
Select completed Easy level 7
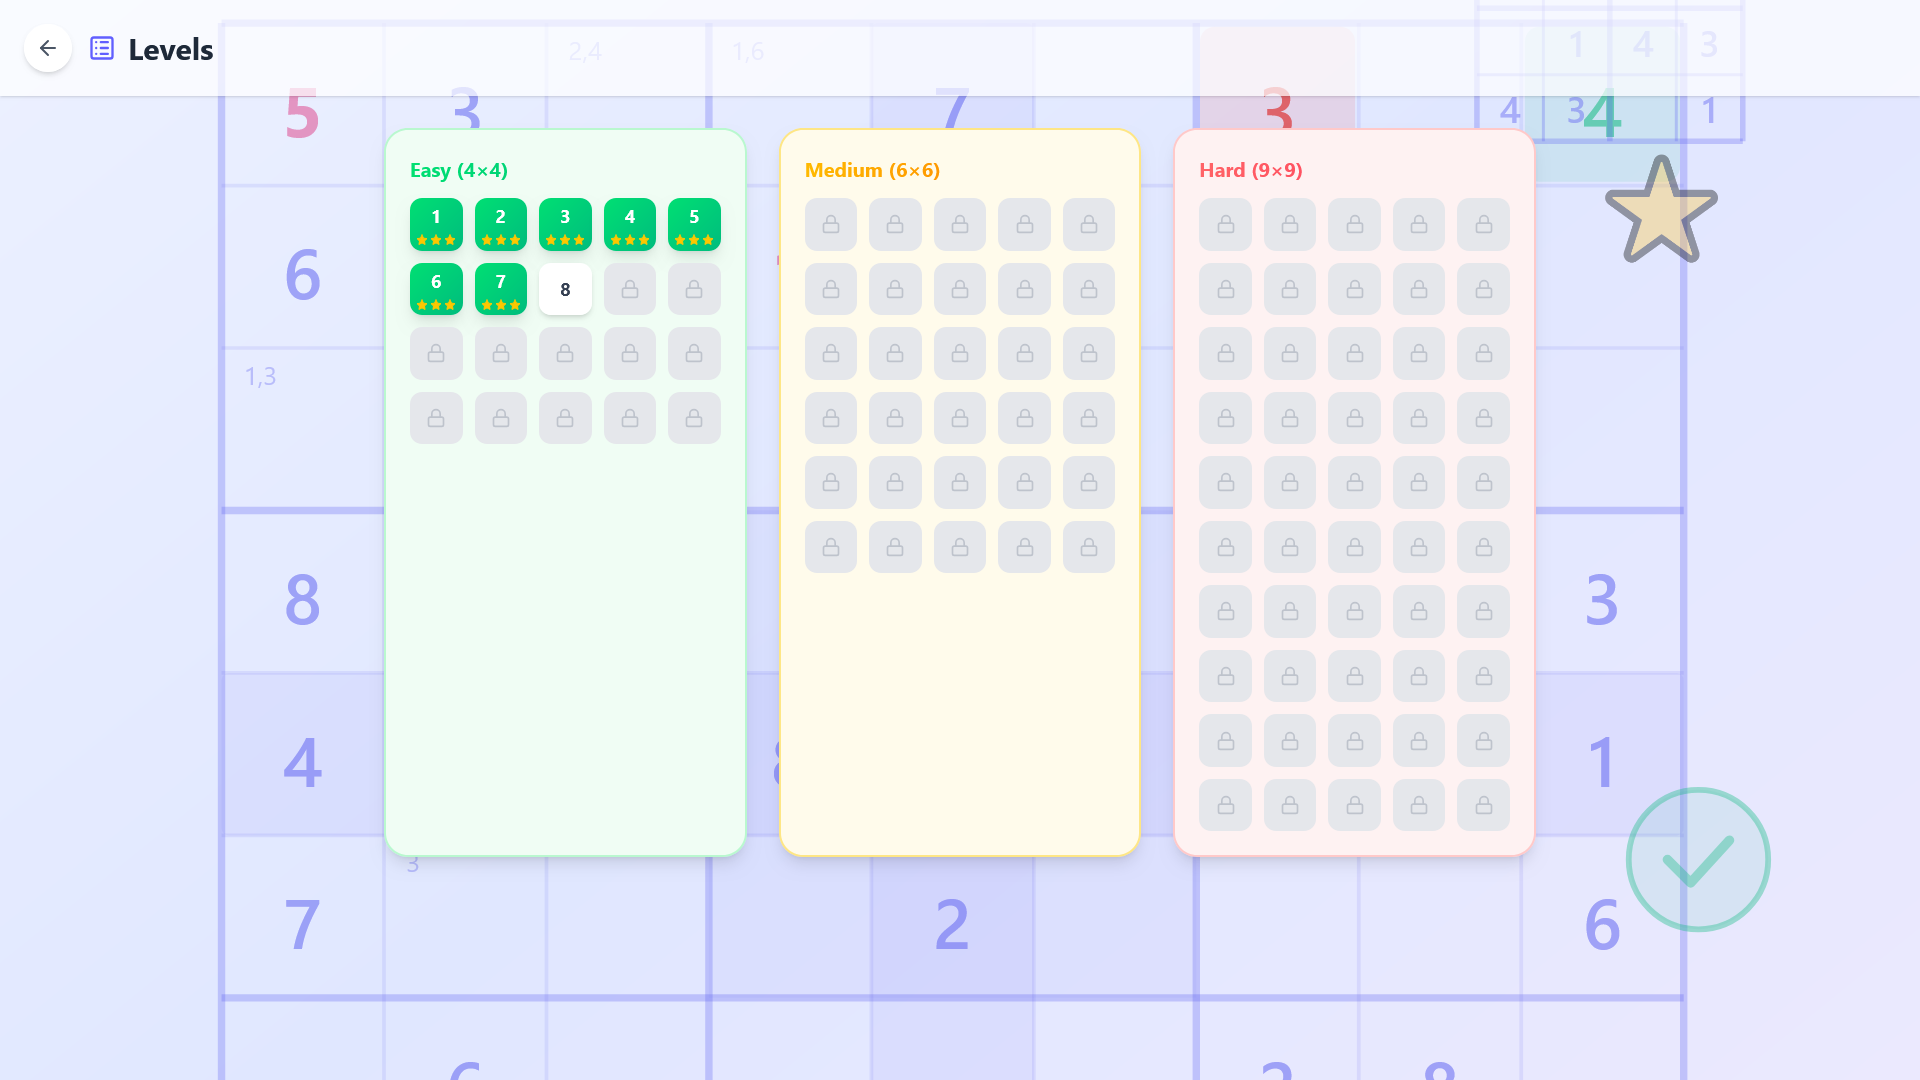click(500, 289)
